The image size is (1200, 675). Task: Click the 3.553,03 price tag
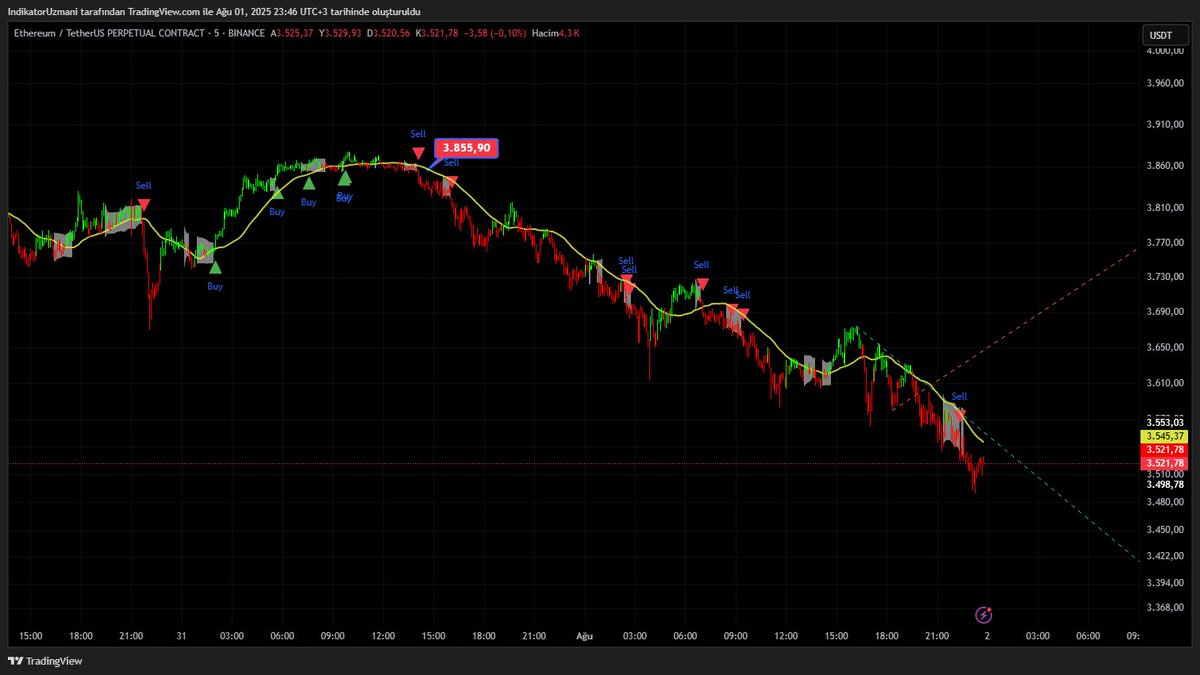(1165, 423)
